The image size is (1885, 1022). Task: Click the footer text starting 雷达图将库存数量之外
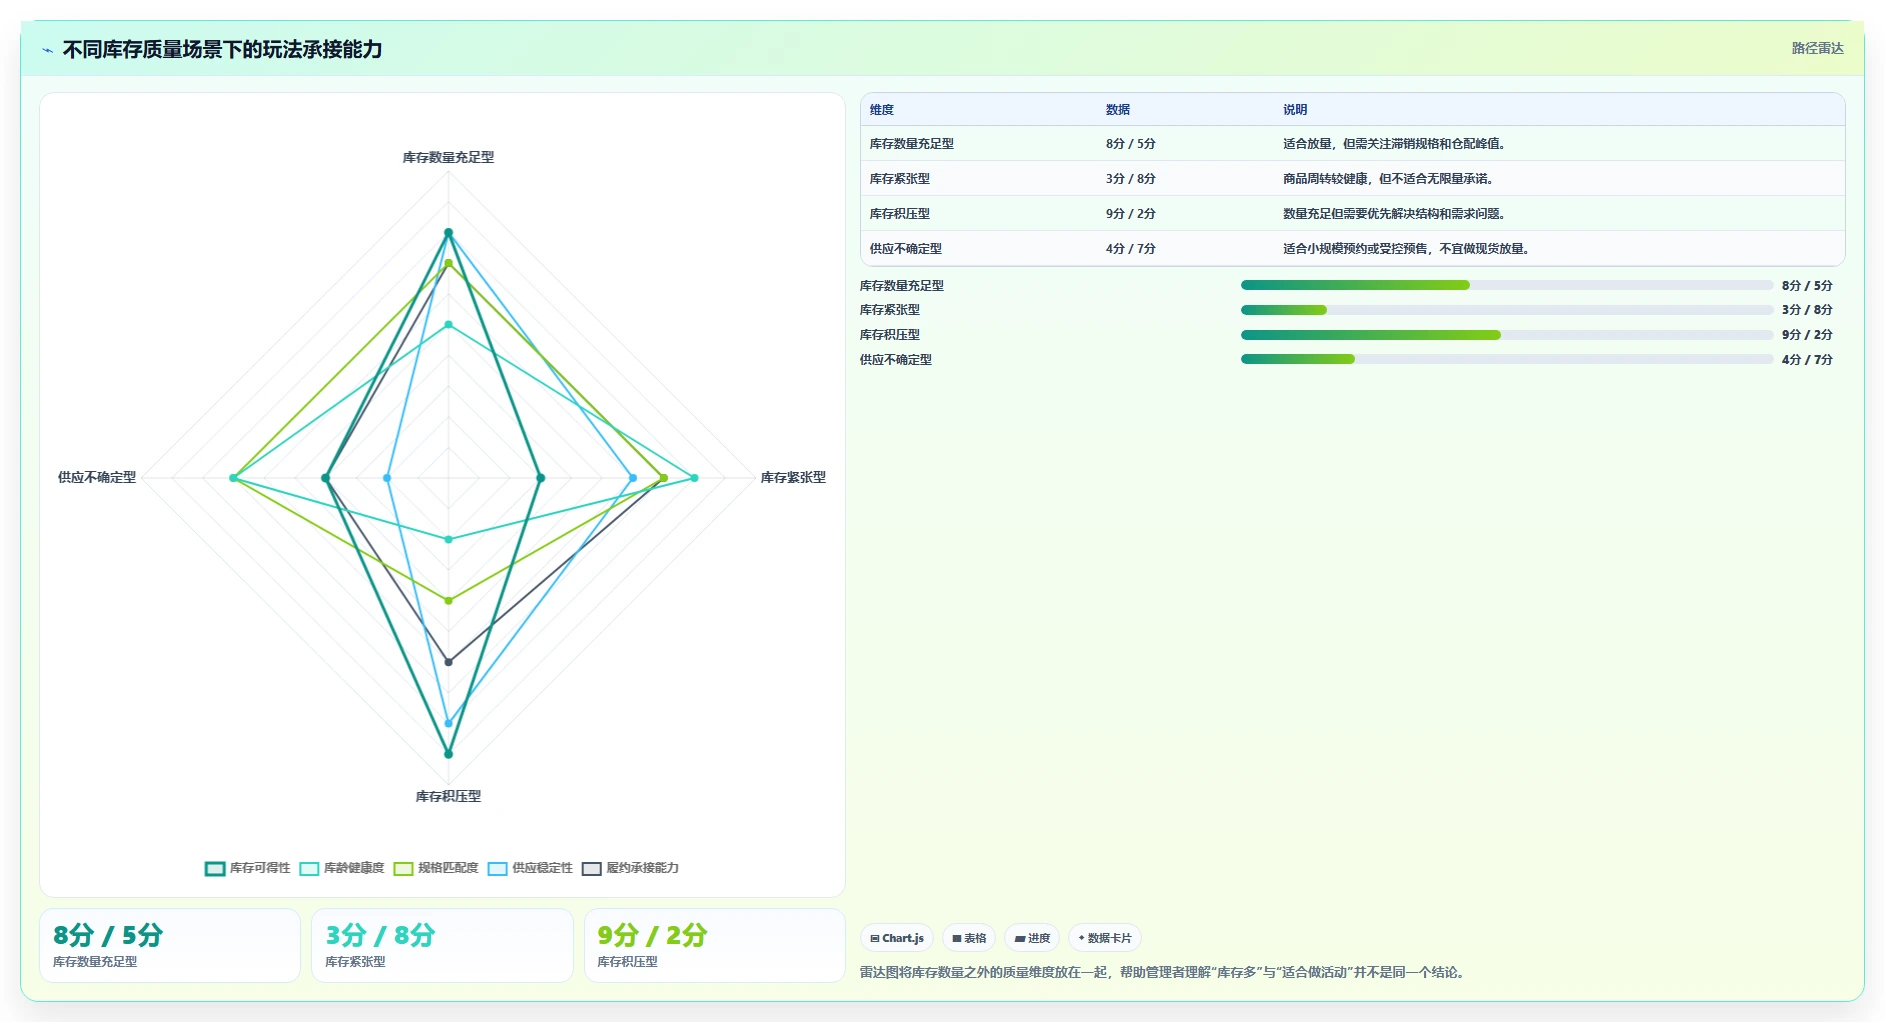tap(1165, 972)
